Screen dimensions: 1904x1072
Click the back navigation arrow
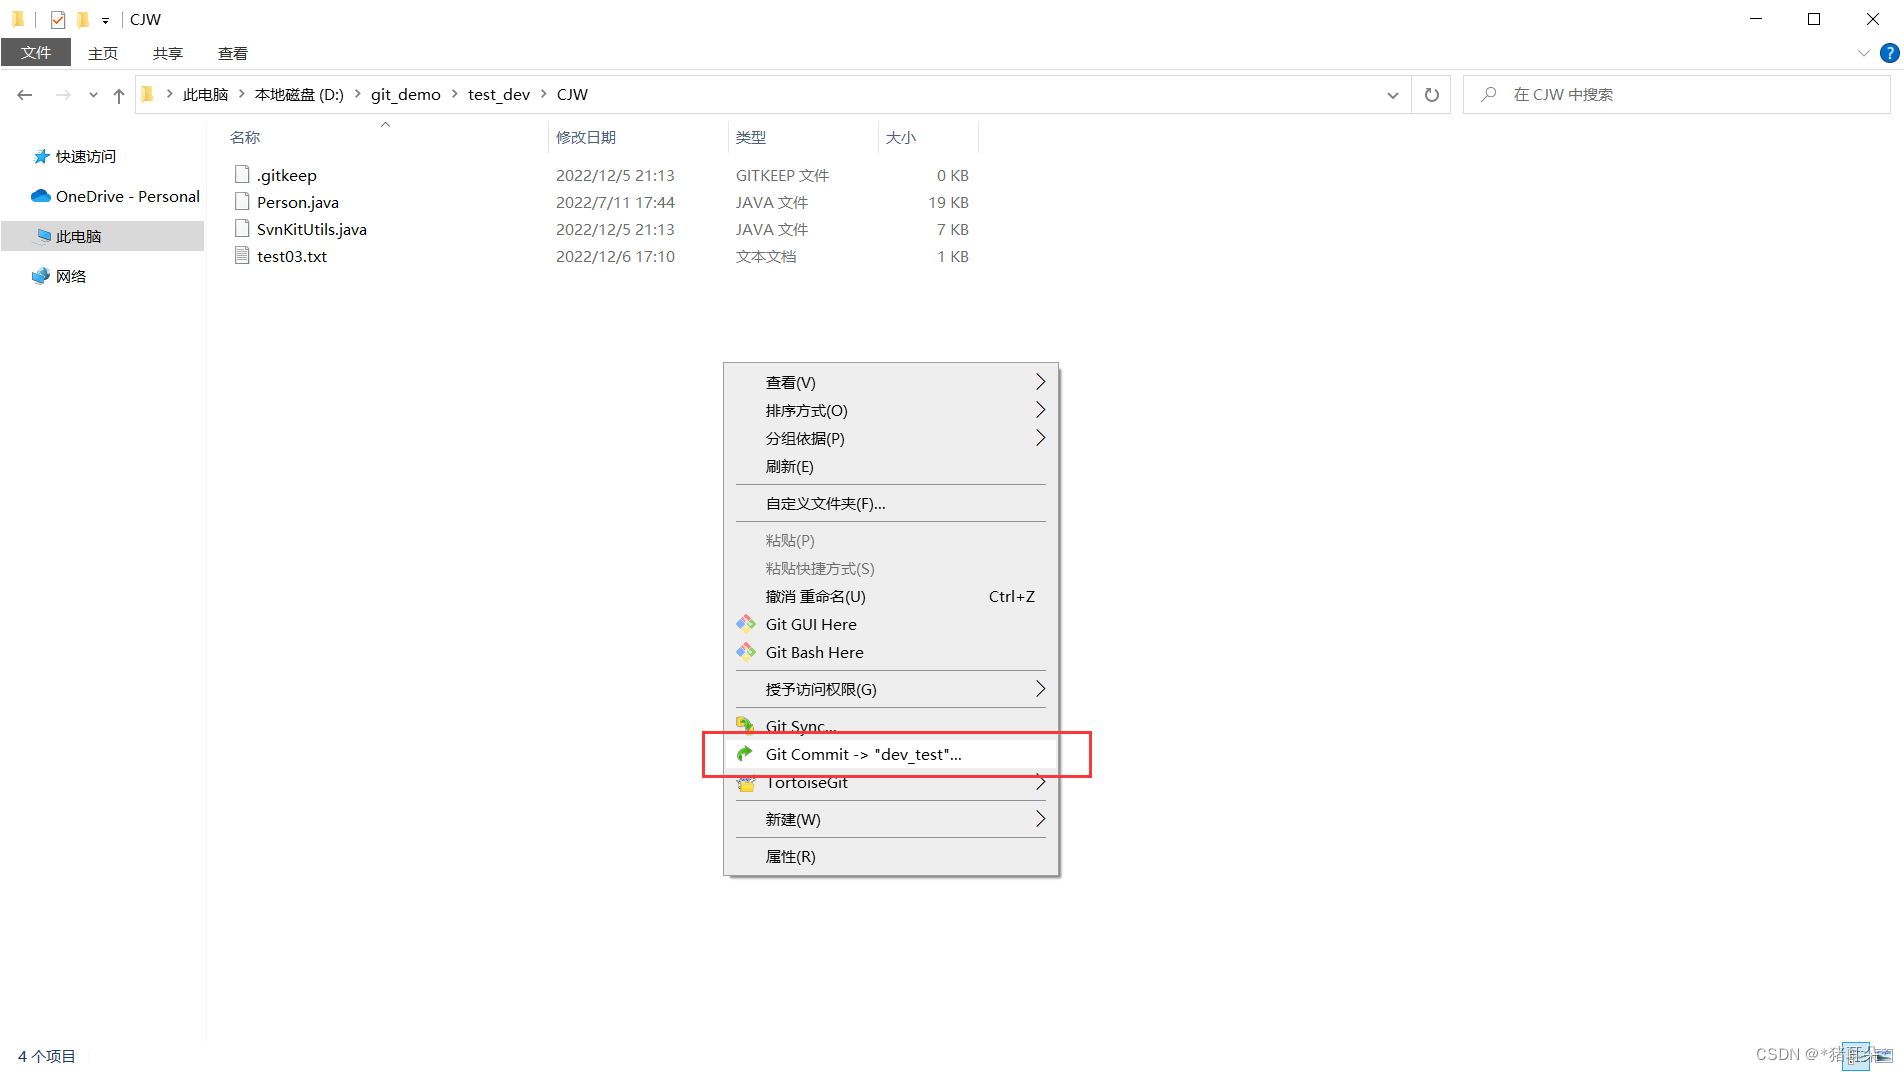24,94
